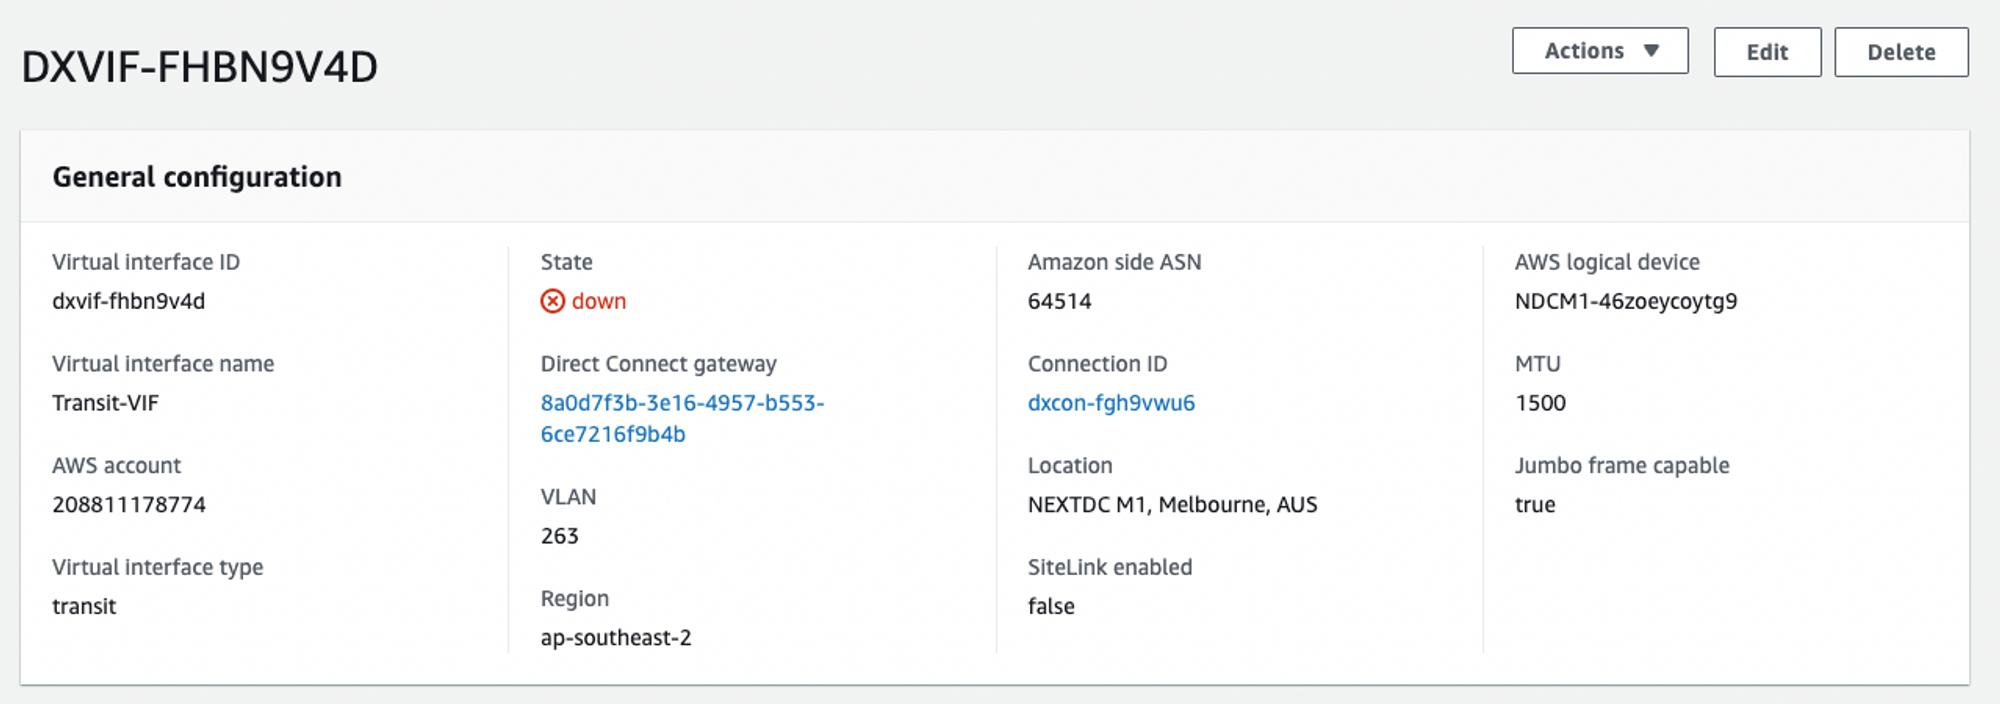The width and height of the screenshot is (2000, 704).
Task: Click the down state text
Action: [598, 301]
